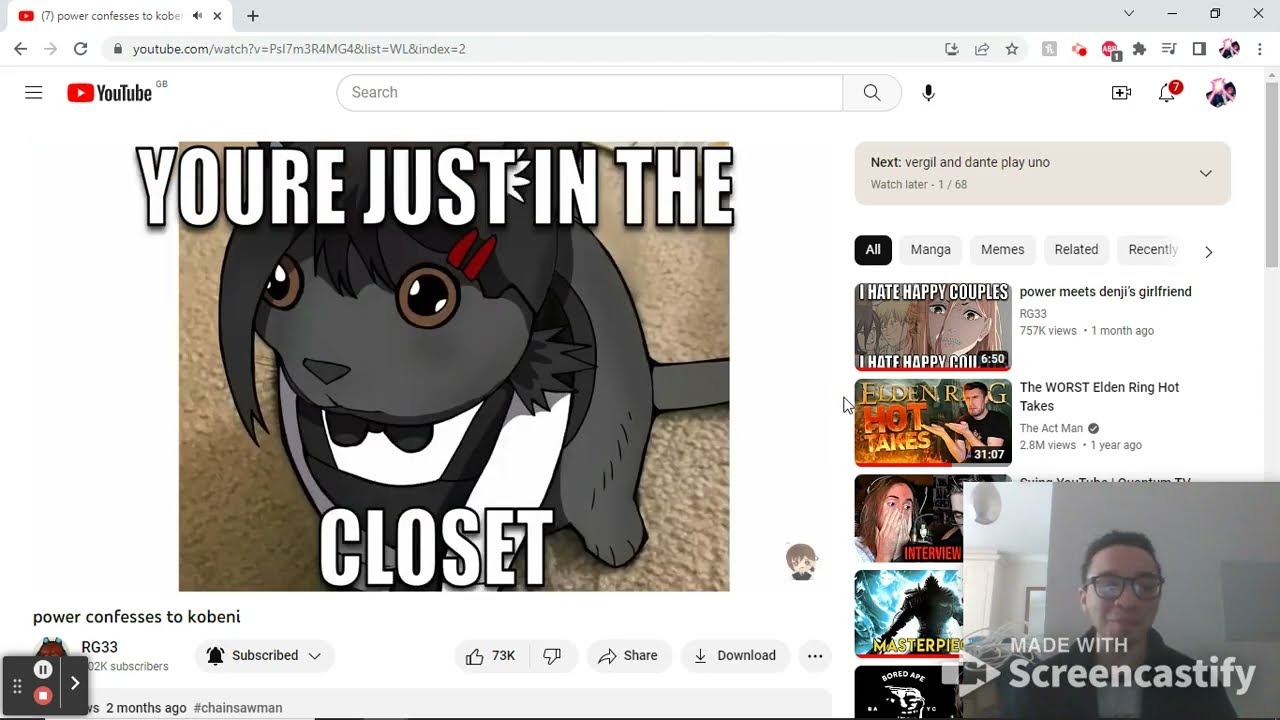
Task: Go to YouTube home via logo
Action: (110, 93)
